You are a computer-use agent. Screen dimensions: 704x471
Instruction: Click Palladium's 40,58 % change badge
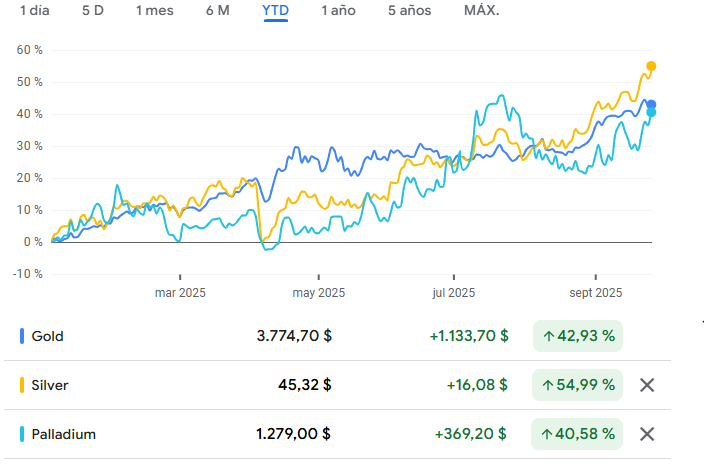click(x=578, y=434)
